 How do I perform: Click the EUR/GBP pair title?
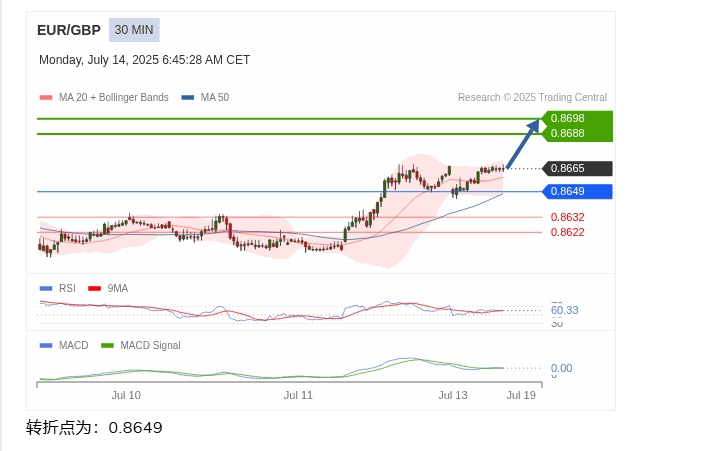[69, 30]
